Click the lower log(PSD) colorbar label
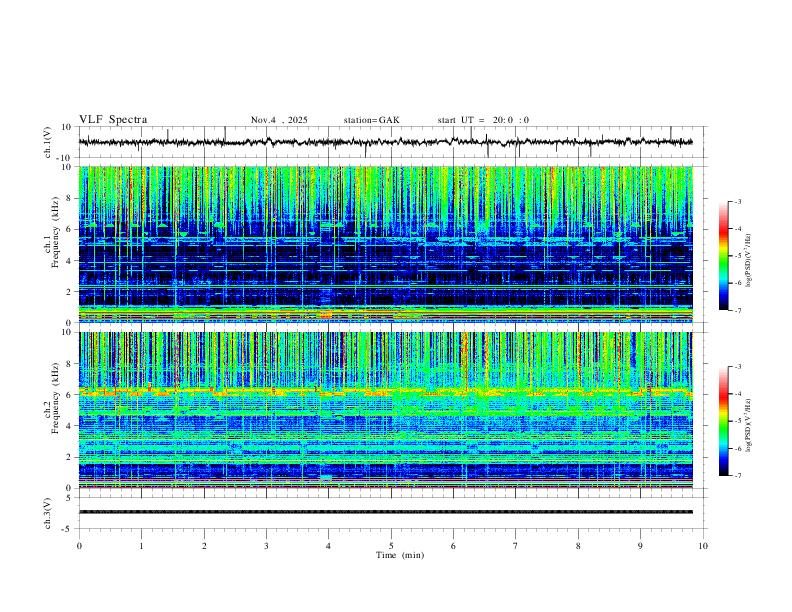The image size is (792, 612). (749, 425)
